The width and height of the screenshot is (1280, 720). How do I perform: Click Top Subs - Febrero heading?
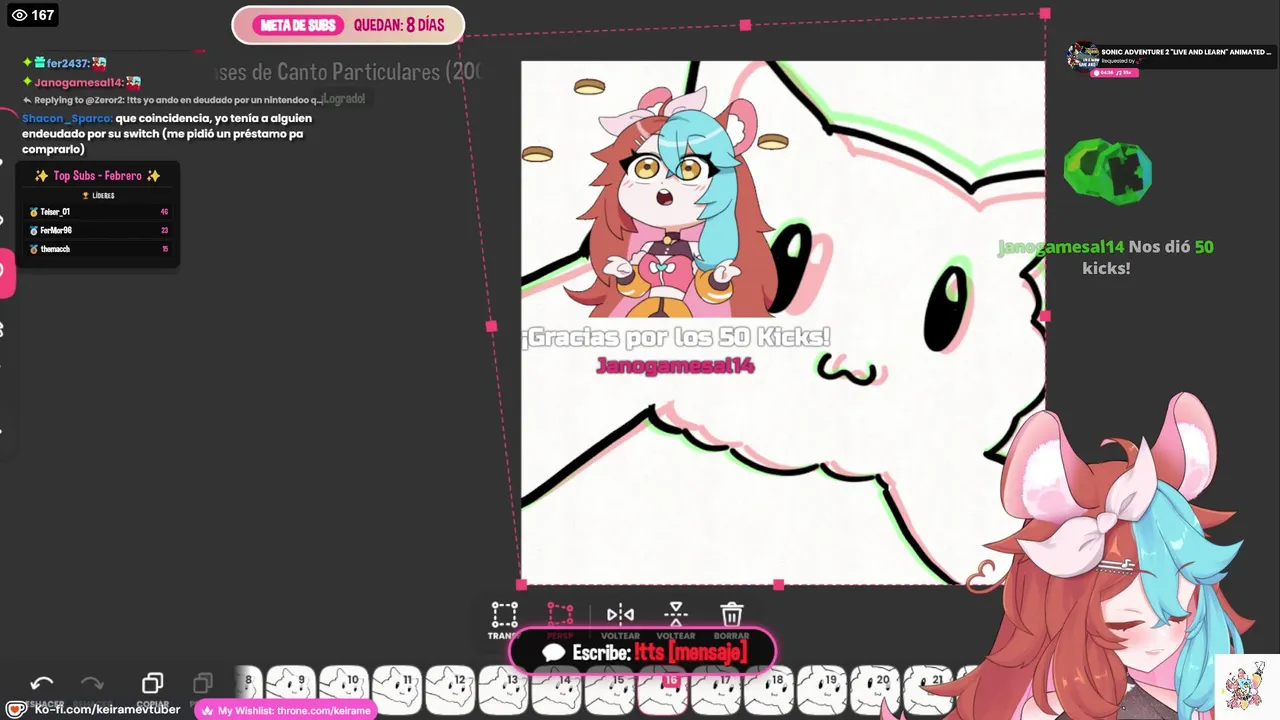[97, 176]
